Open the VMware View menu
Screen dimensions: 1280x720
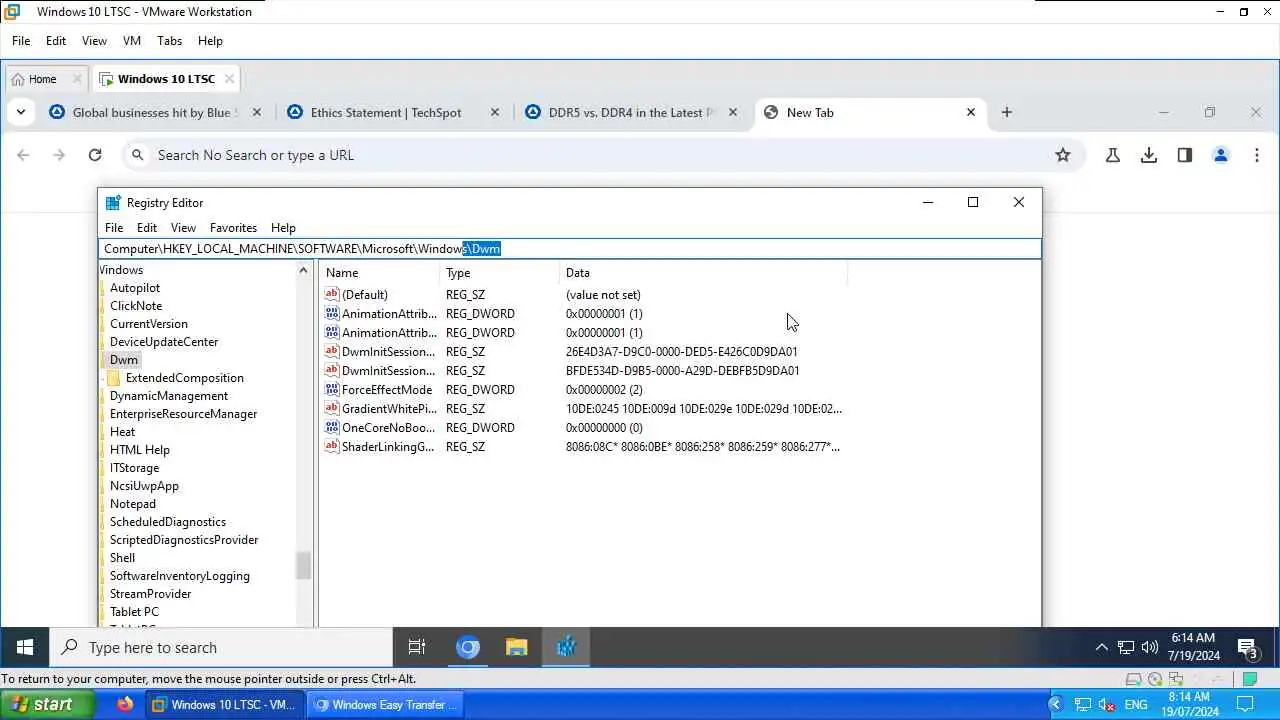[x=94, y=41]
